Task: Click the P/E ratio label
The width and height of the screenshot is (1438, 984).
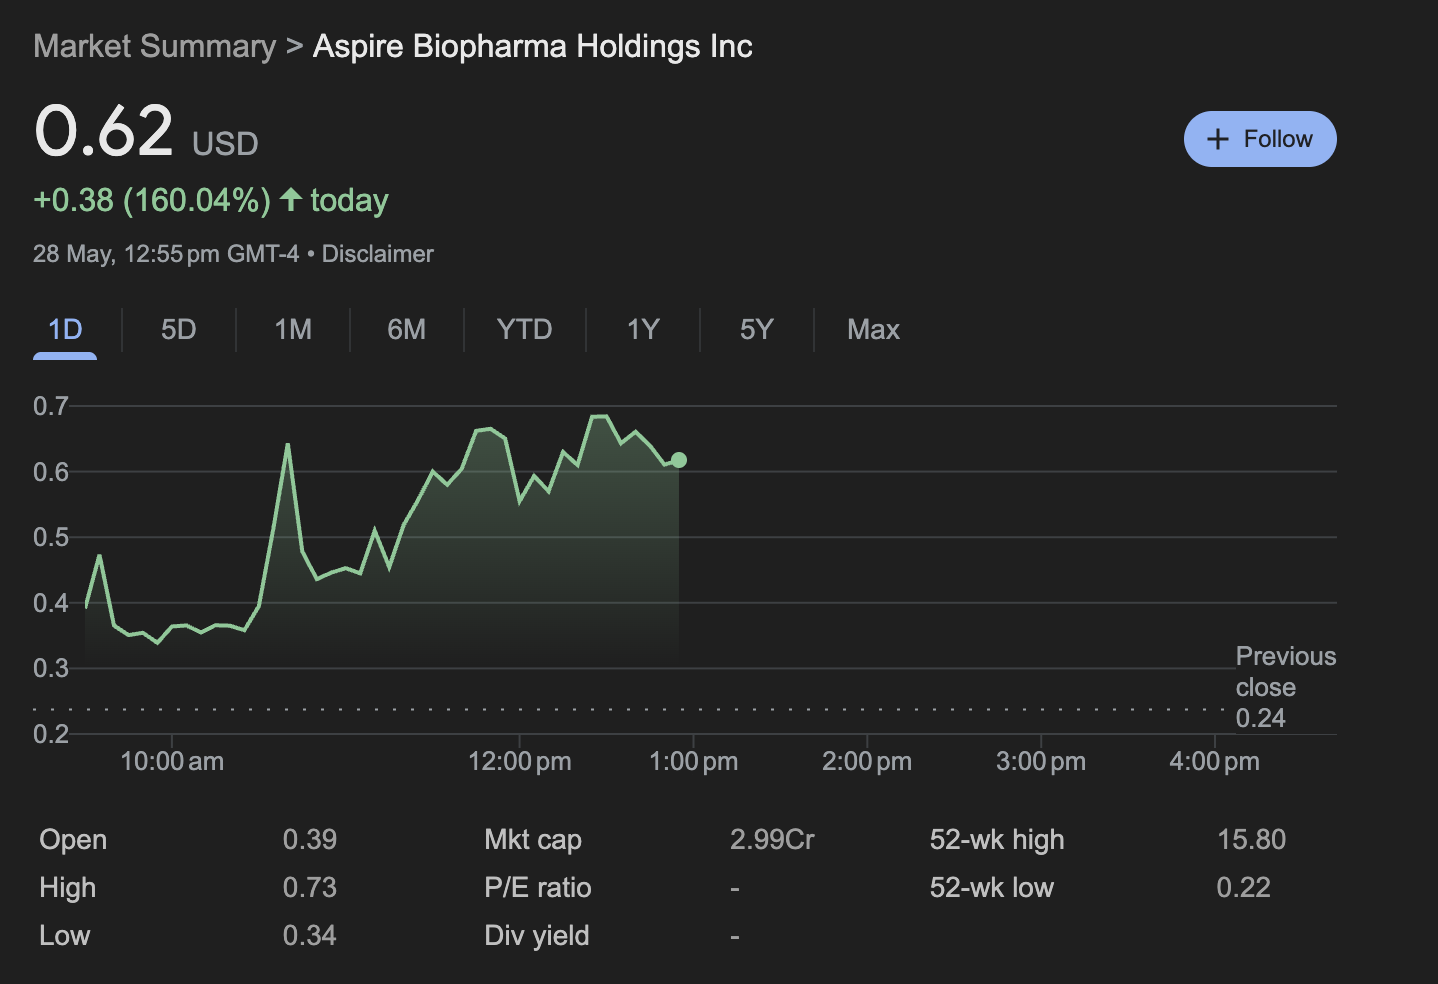Action: [538, 887]
